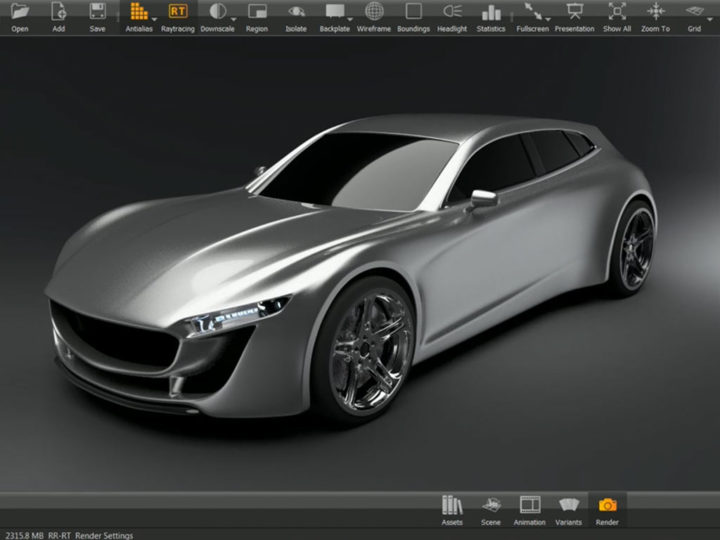
Task: Toggle Raytracing RT mode
Action: pyautogui.click(x=178, y=17)
